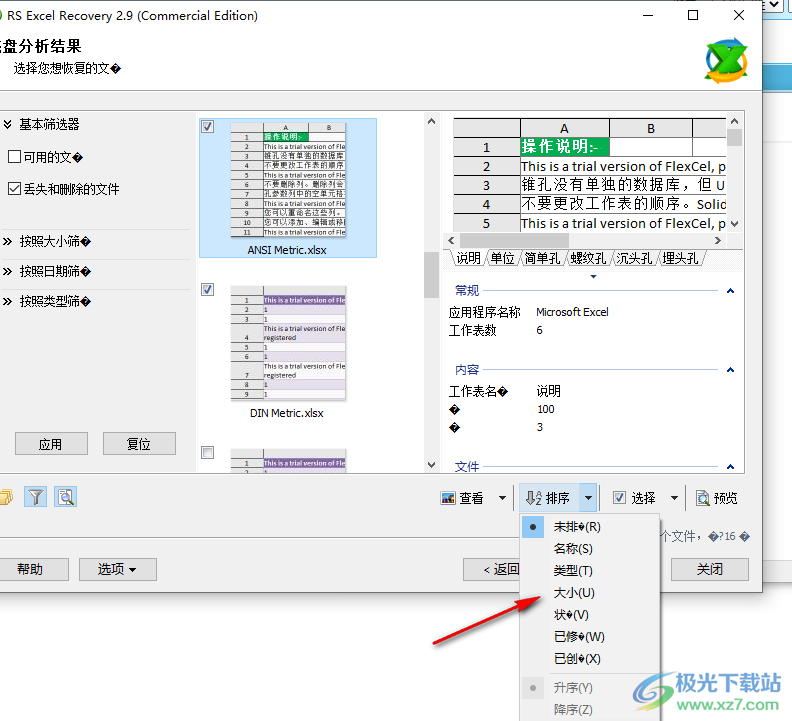Image resolution: width=792 pixels, height=721 pixels.
Task: Click the 帮助 help button
Action: (31, 569)
